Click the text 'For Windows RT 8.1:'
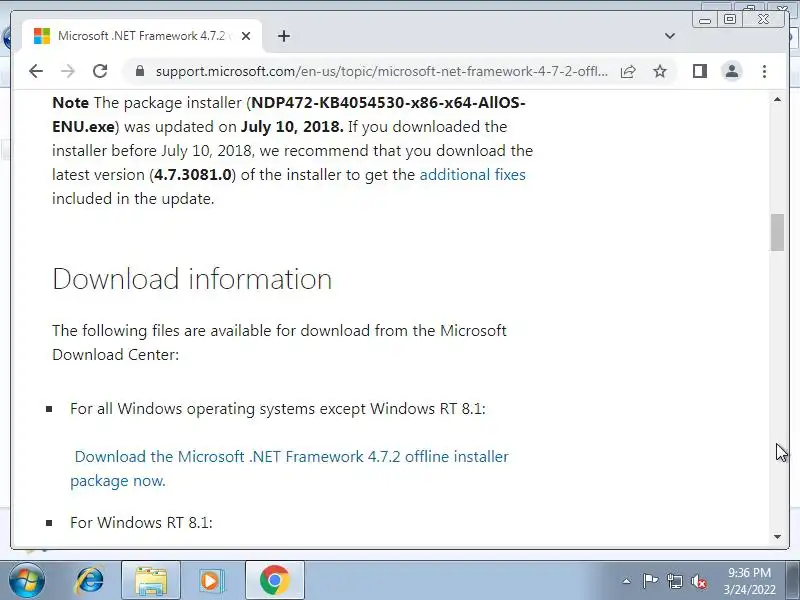 pyautogui.click(x=141, y=522)
